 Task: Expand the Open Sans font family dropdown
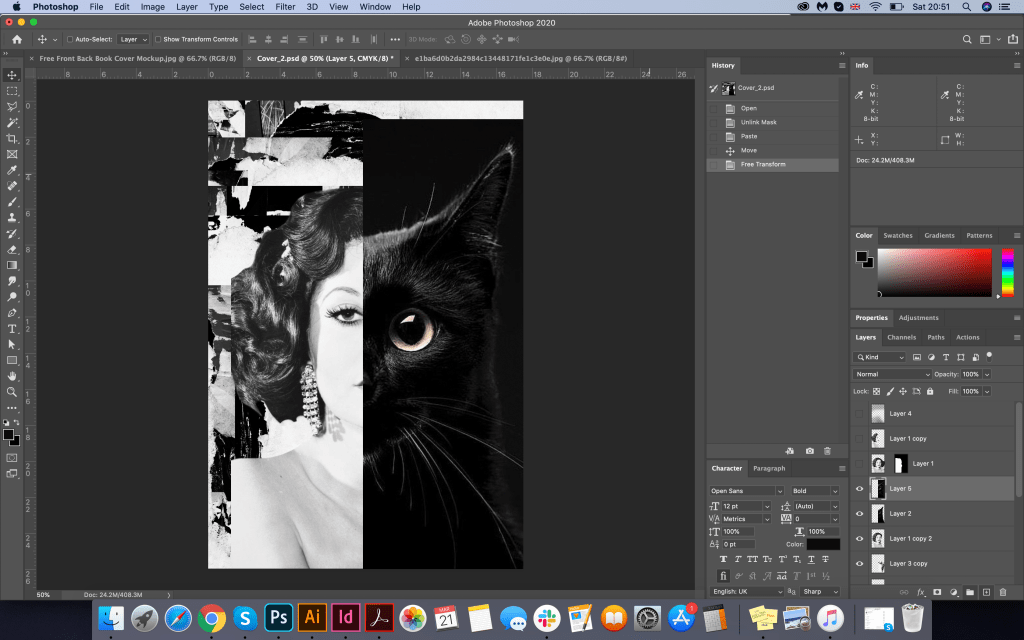click(746, 491)
